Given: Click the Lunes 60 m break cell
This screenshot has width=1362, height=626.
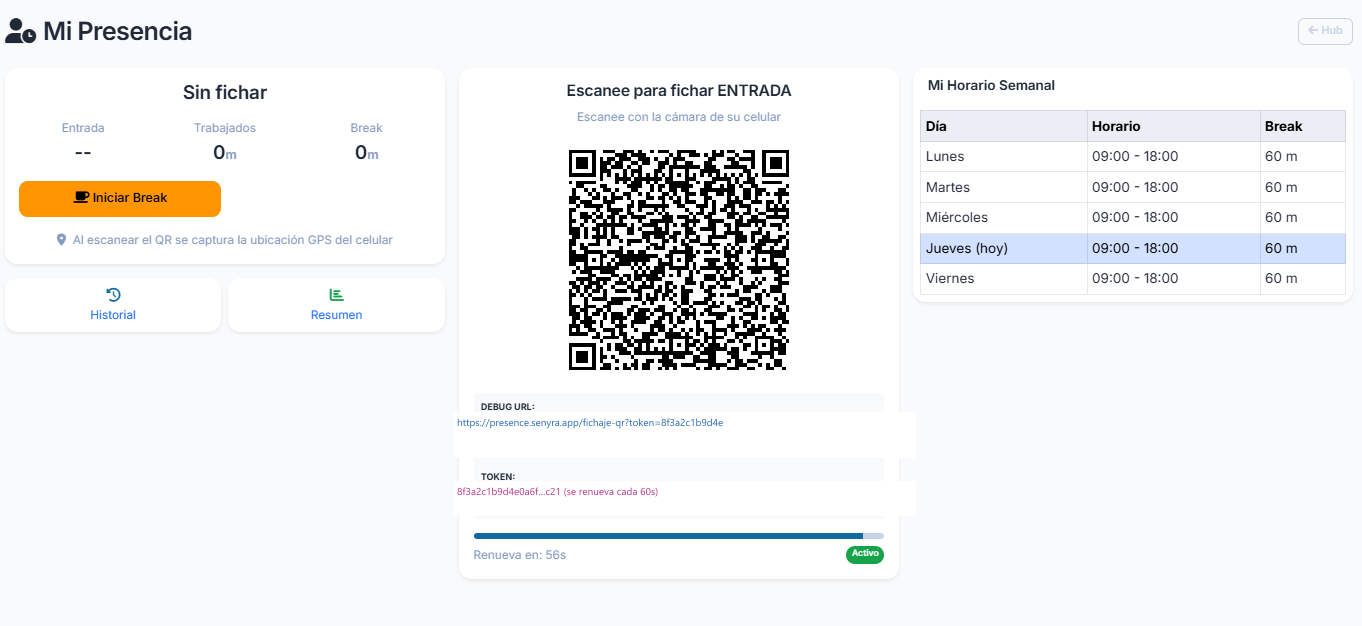Looking at the screenshot, I should pos(1303,157).
